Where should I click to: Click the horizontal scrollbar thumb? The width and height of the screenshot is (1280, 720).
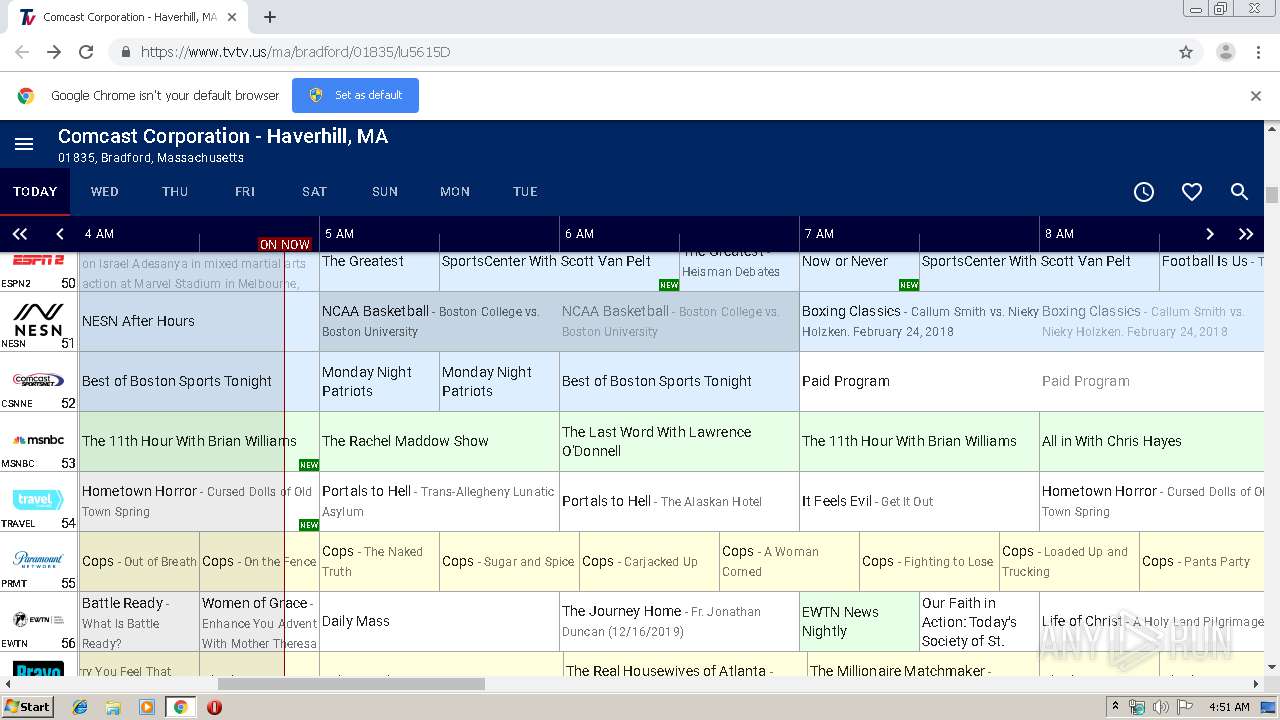click(x=351, y=684)
